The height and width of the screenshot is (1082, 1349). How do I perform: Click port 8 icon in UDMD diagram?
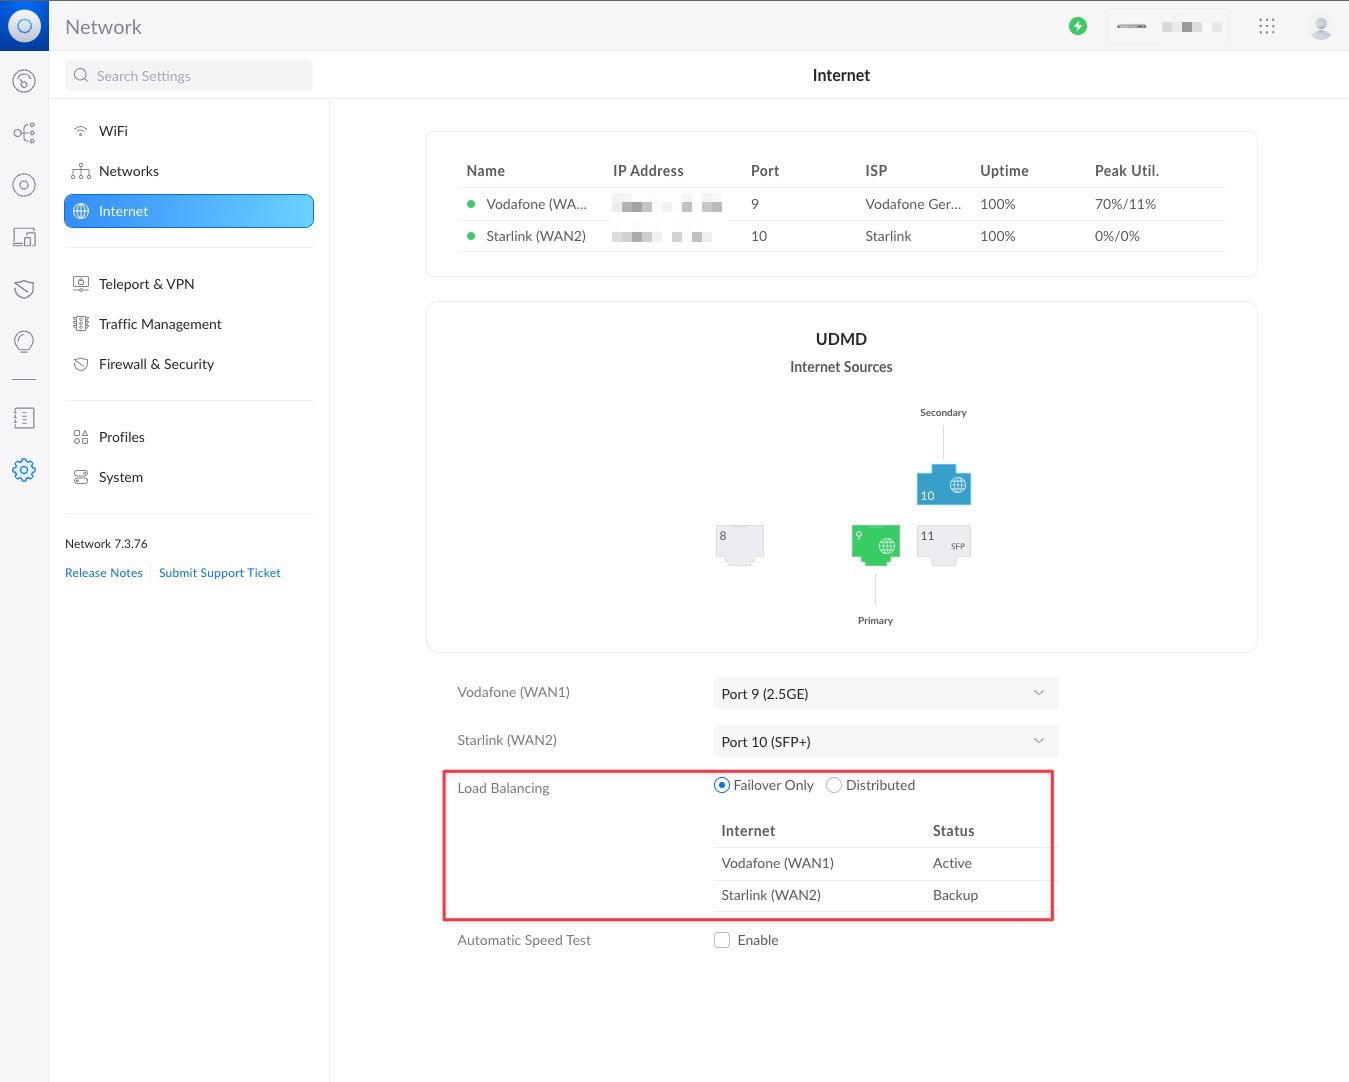coord(740,545)
